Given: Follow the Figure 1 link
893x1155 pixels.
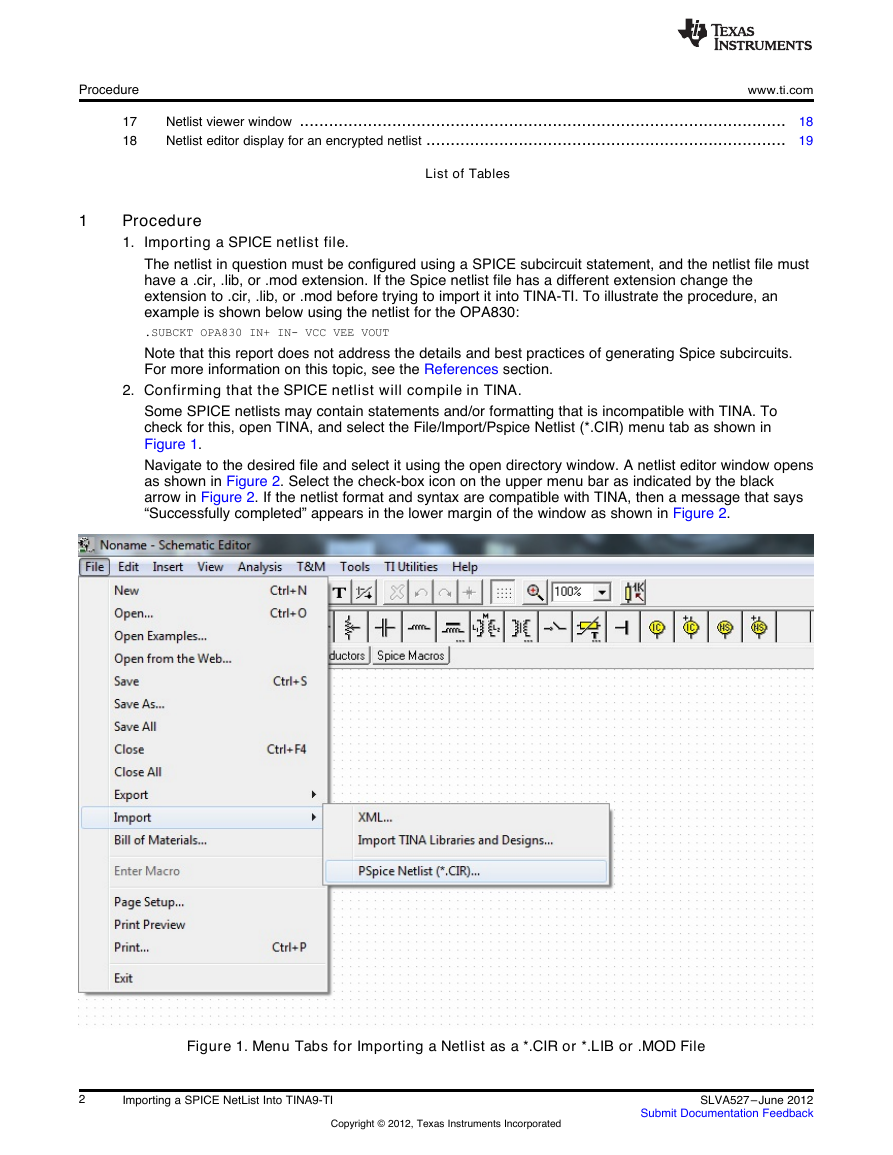Looking at the screenshot, I should [171, 444].
